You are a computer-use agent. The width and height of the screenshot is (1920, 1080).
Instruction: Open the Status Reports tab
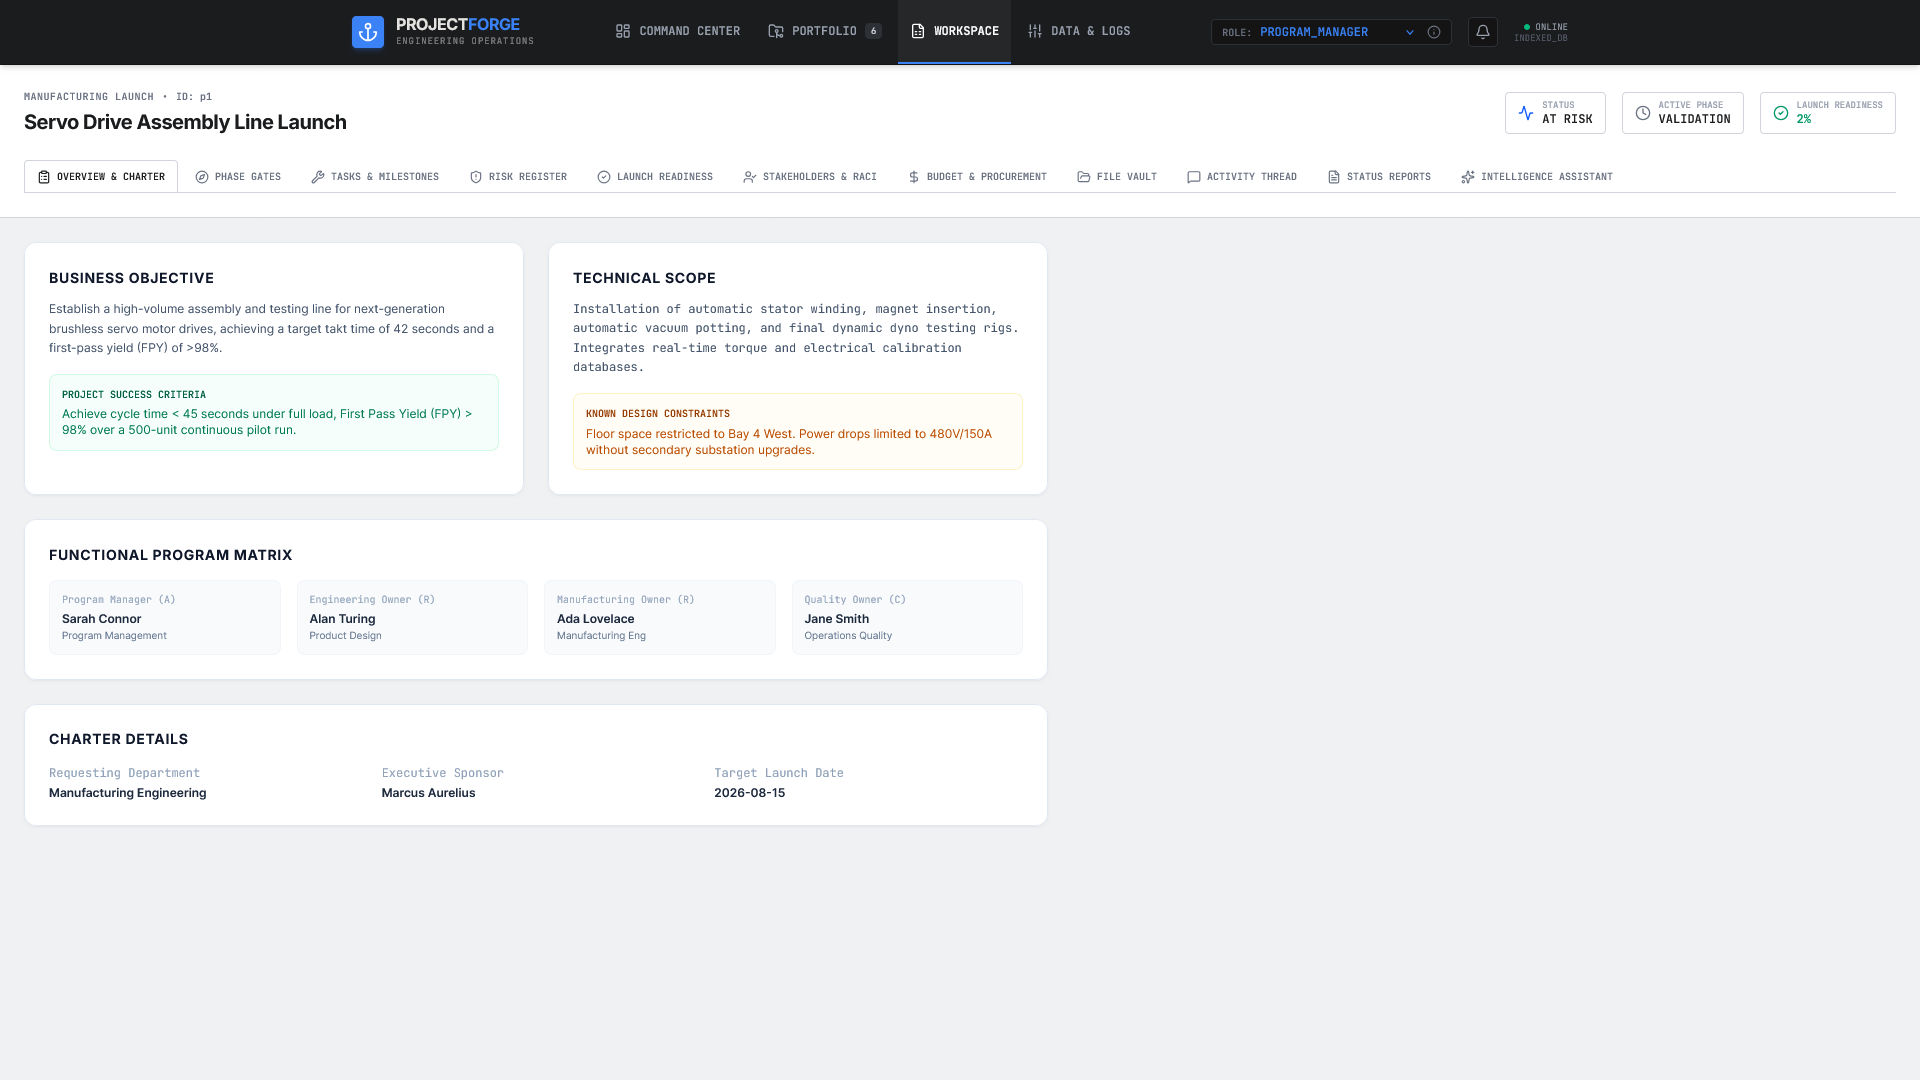click(1379, 177)
